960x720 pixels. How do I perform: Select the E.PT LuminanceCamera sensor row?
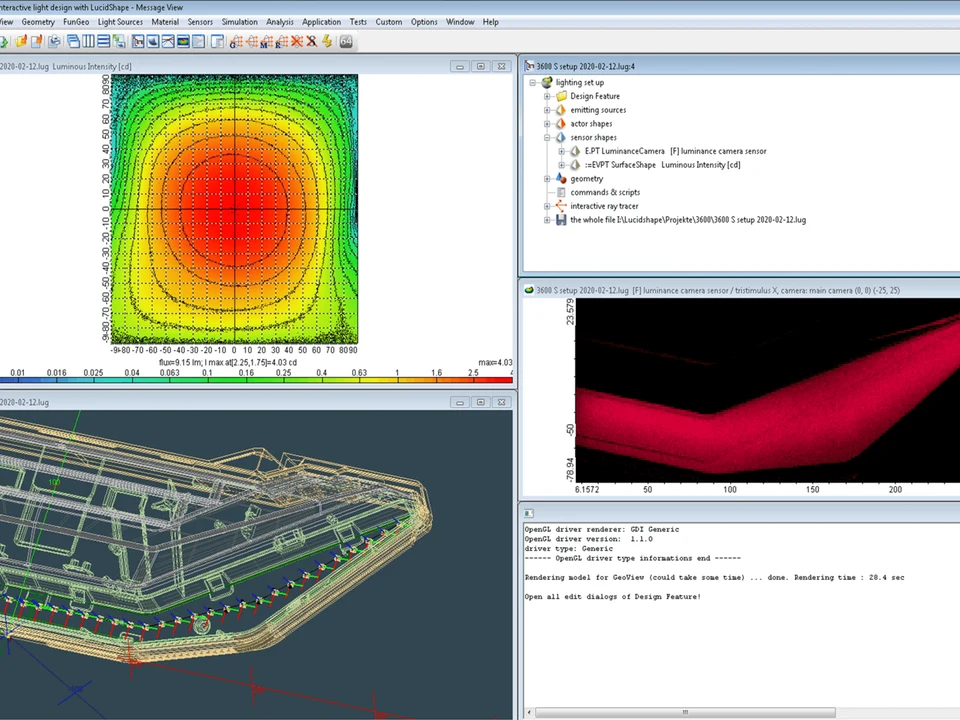click(x=675, y=151)
